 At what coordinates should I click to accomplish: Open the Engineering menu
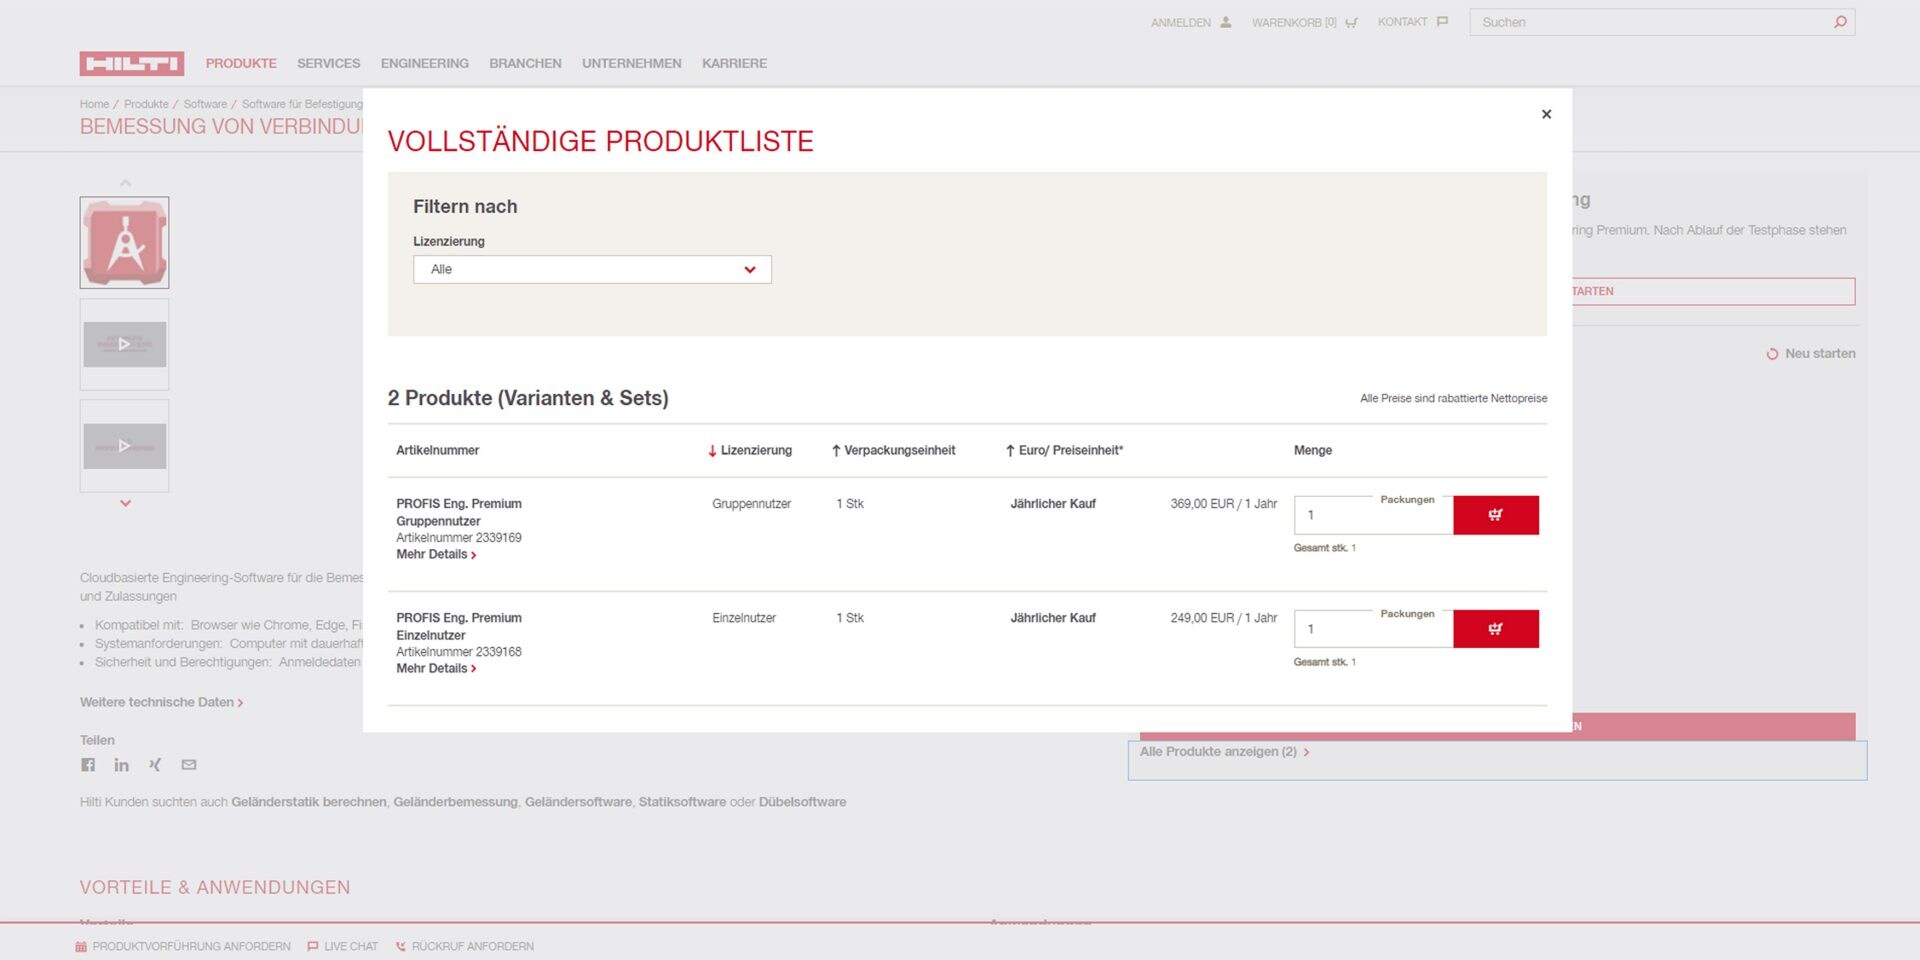point(424,63)
